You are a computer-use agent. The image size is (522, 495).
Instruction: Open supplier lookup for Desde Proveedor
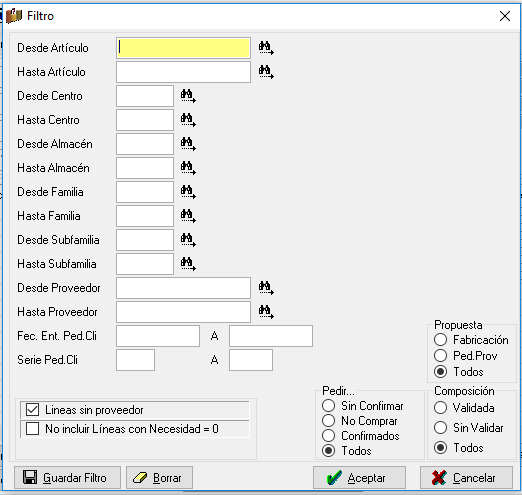coord(266,288)
